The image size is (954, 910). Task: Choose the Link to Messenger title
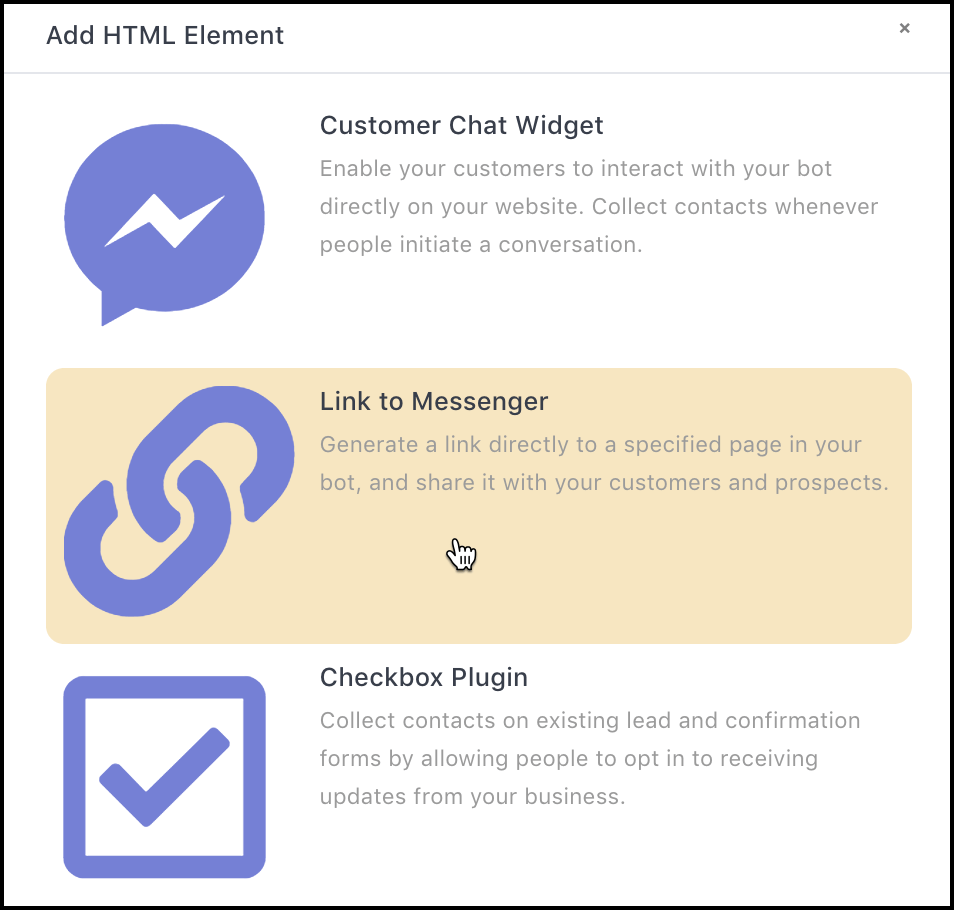[x=434, y=401]
